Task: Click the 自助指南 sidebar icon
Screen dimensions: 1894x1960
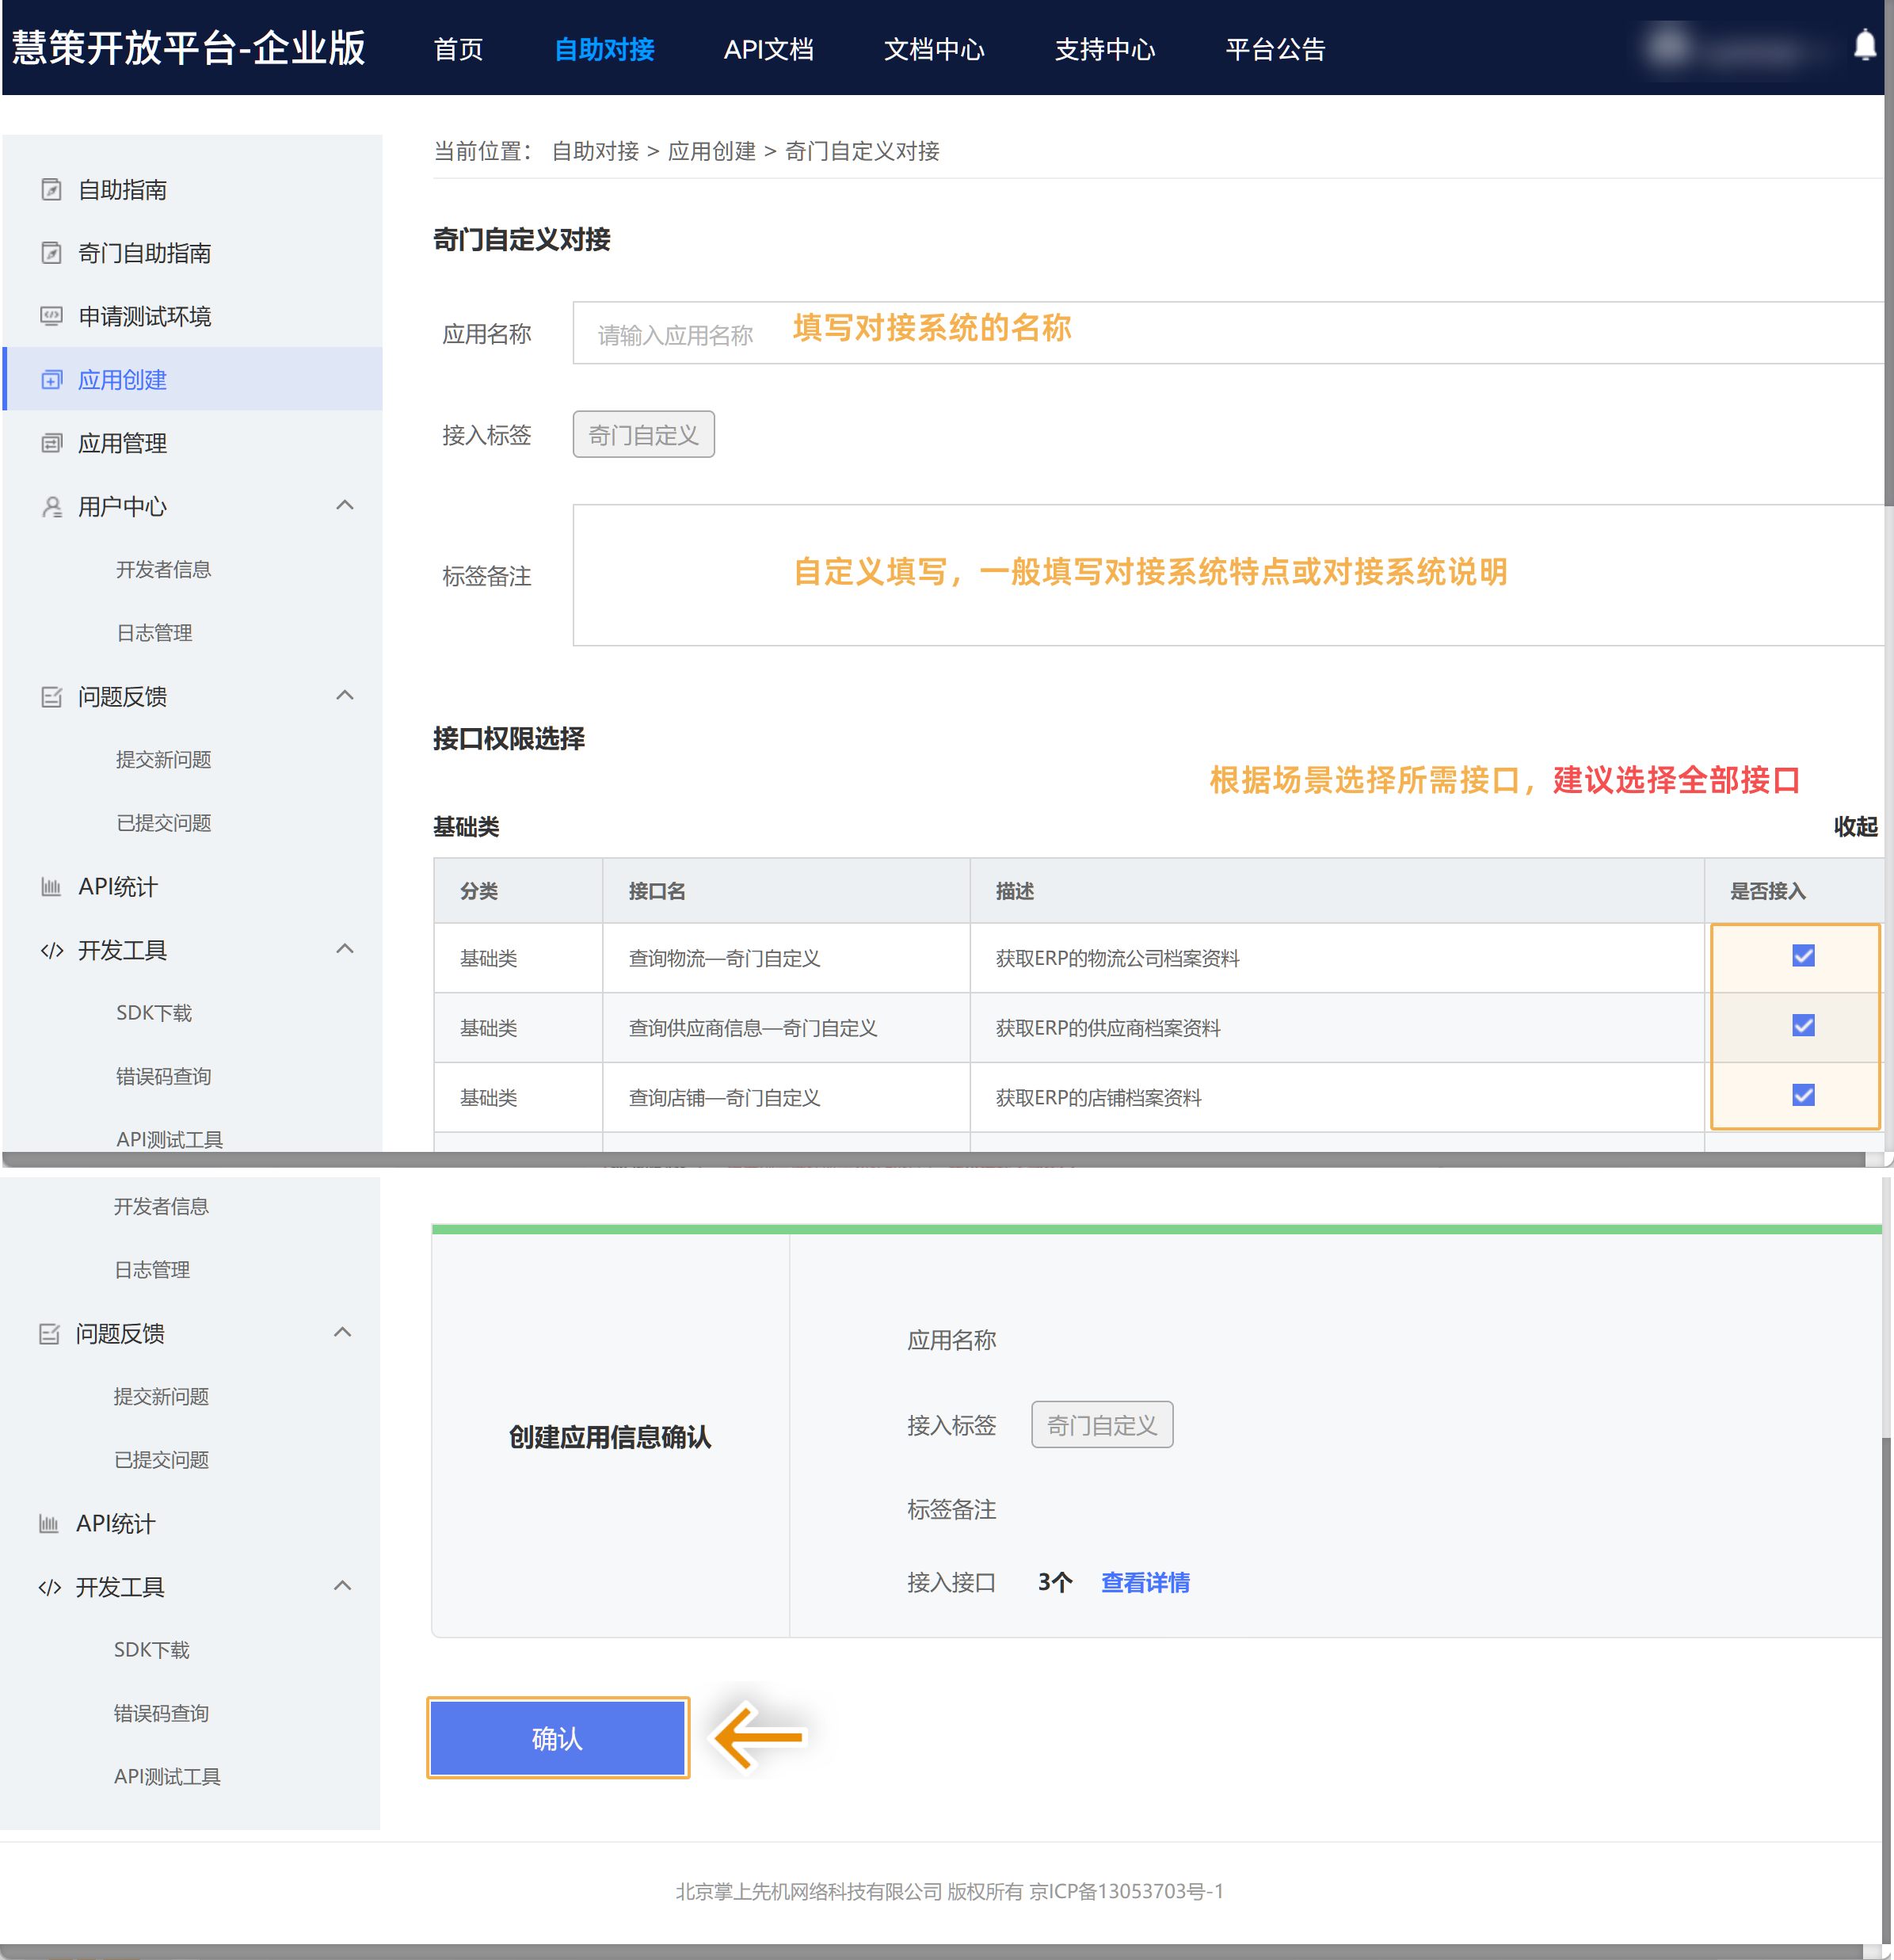Action: tap(52, 190)
